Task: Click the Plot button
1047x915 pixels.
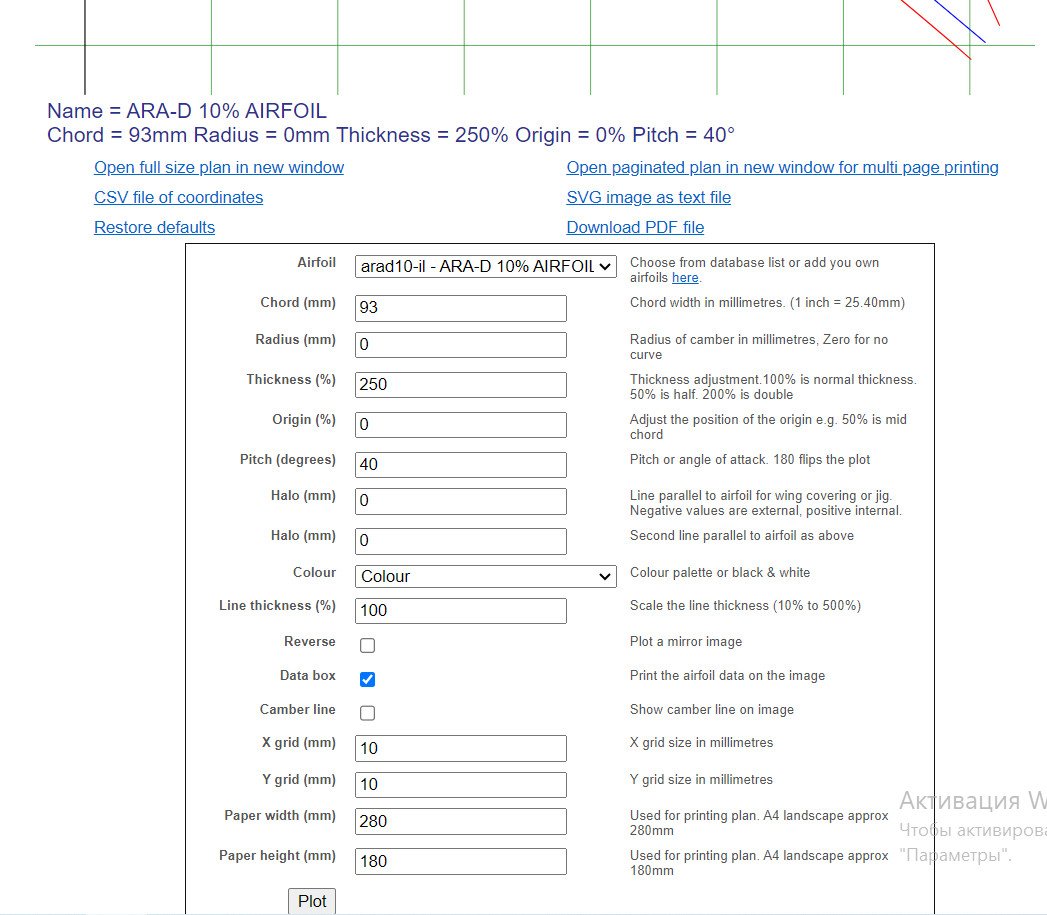Action: click(312, 901)
